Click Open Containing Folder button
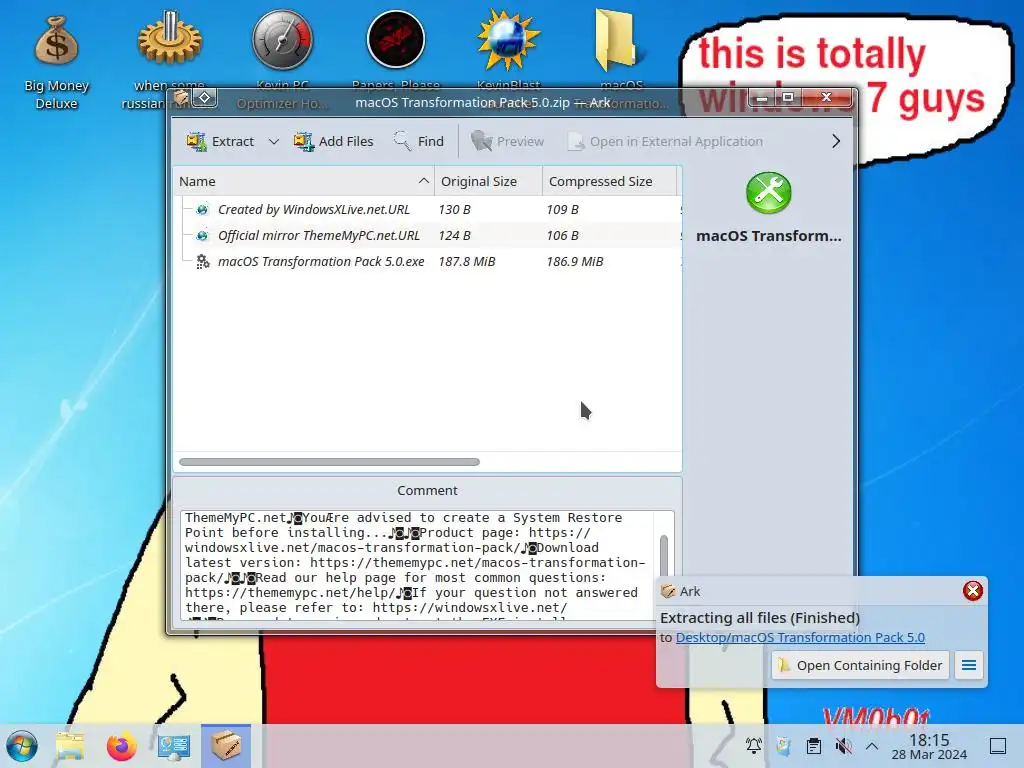1024x768 pixels. coord(859,665)
